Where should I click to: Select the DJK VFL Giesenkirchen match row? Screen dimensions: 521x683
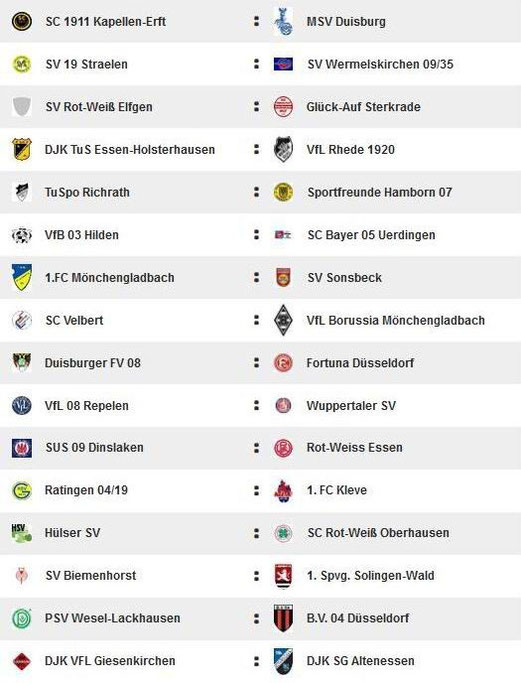click(260, 661)
